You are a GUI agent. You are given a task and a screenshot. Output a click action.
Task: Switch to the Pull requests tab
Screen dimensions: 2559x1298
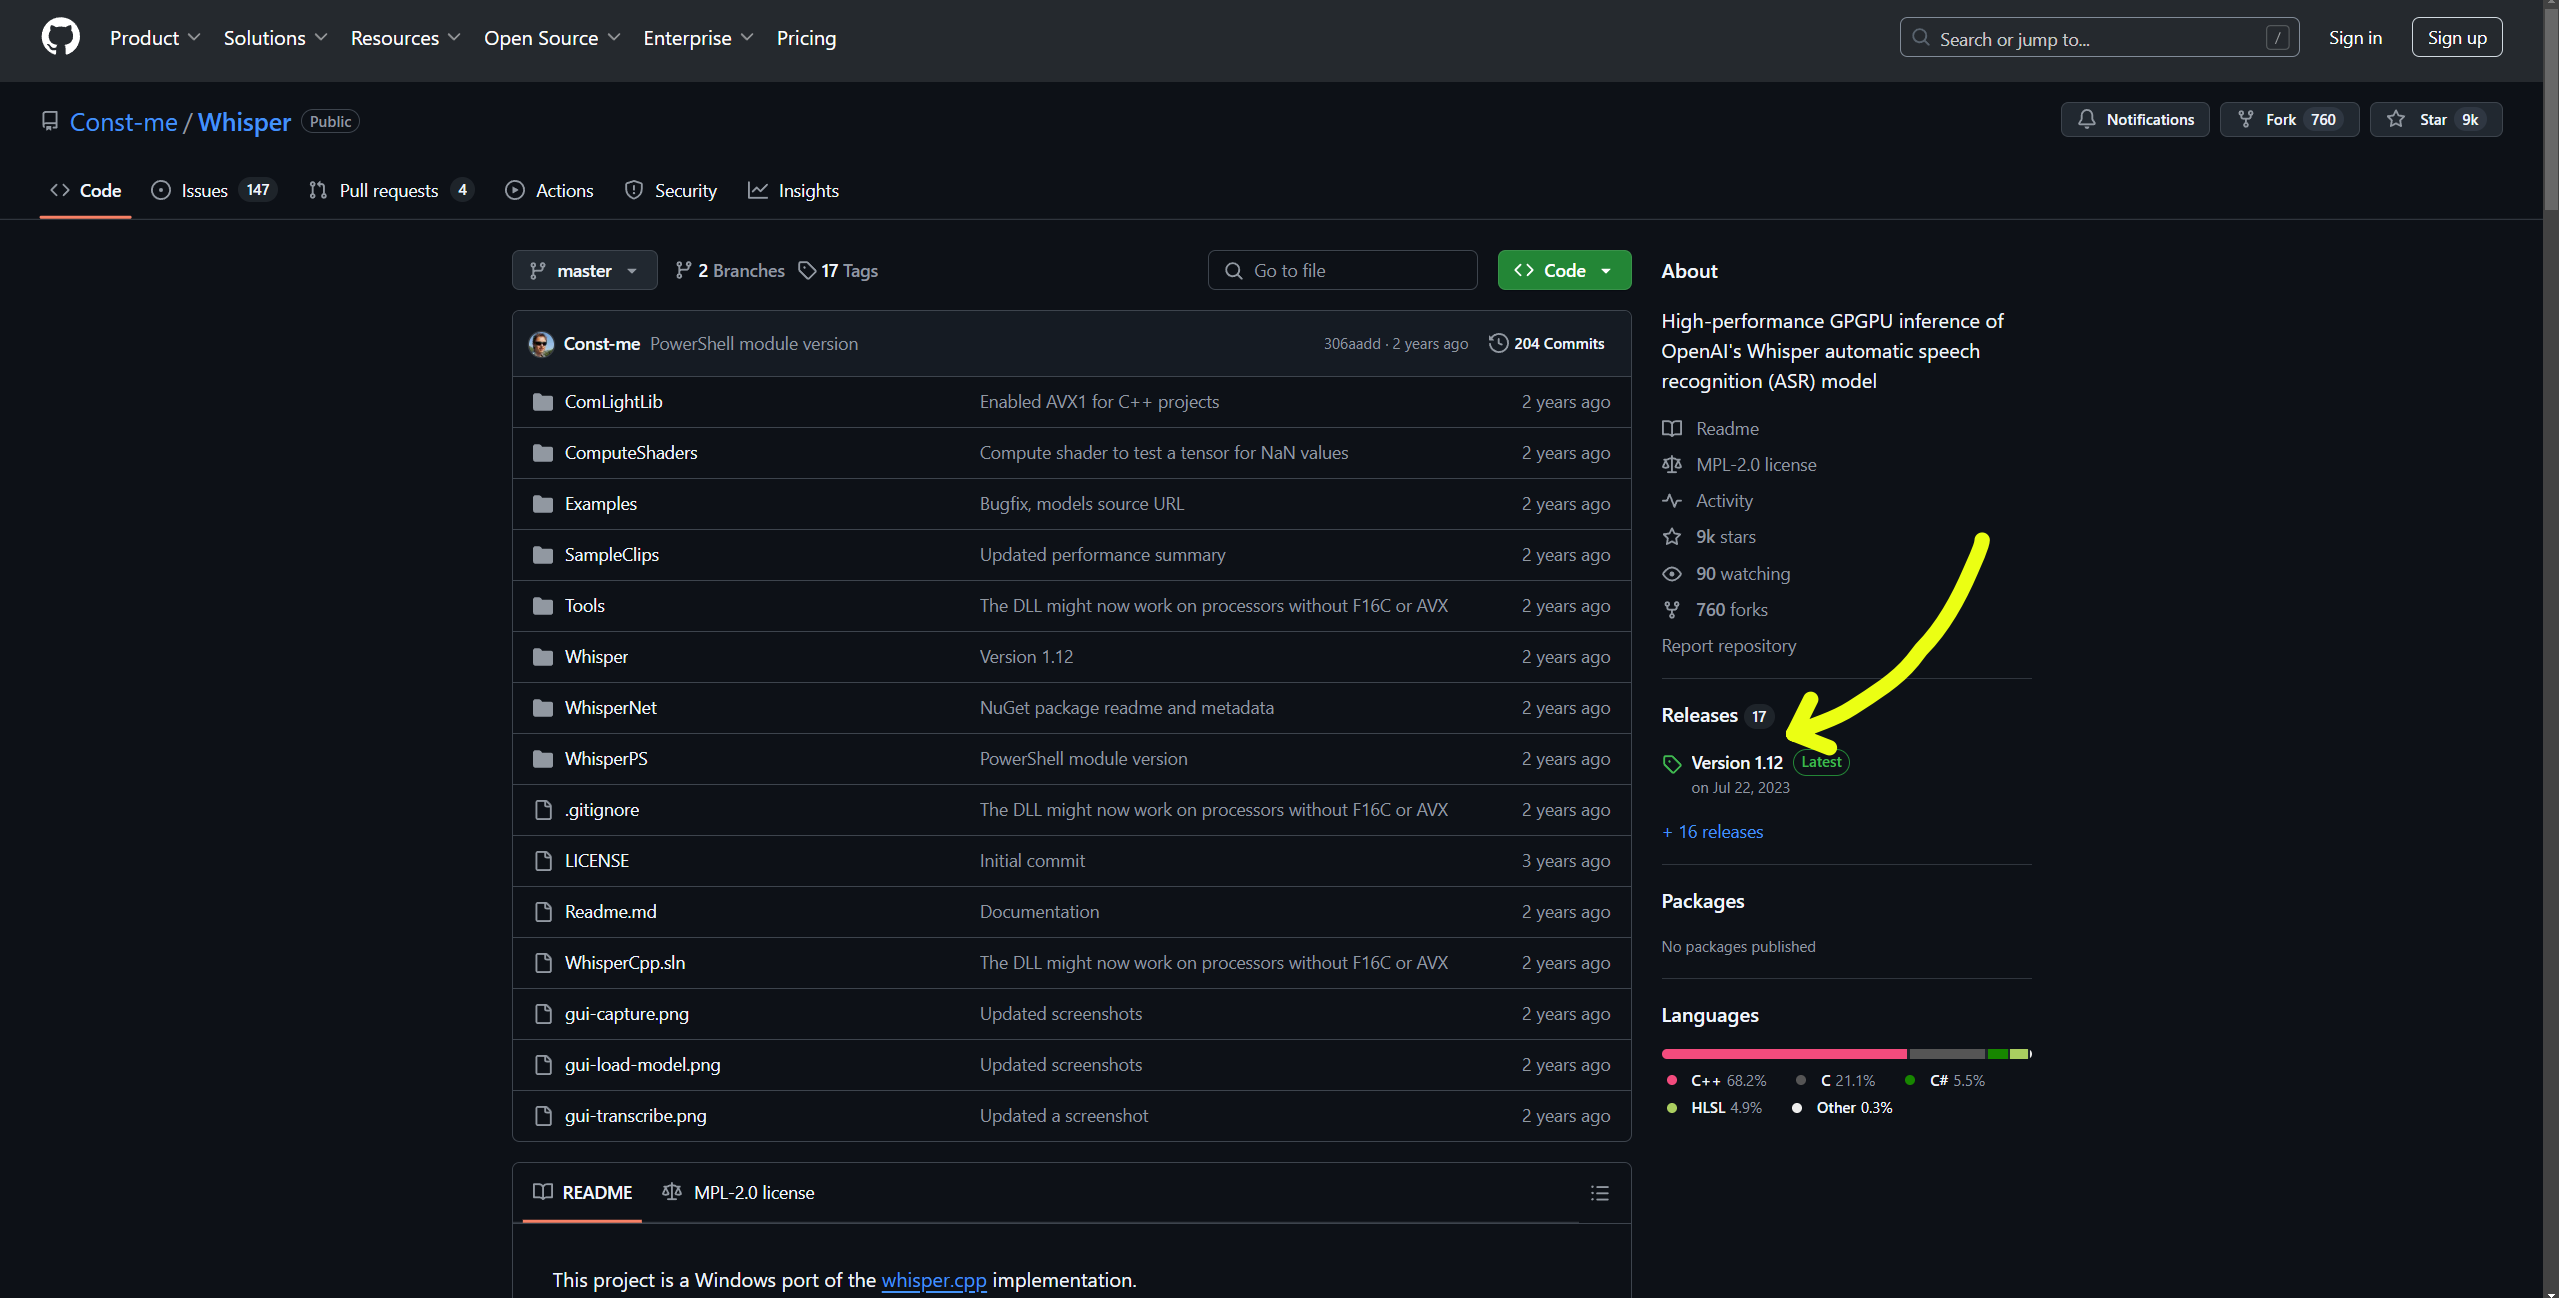pyautogui.click(x=390, y=190)
